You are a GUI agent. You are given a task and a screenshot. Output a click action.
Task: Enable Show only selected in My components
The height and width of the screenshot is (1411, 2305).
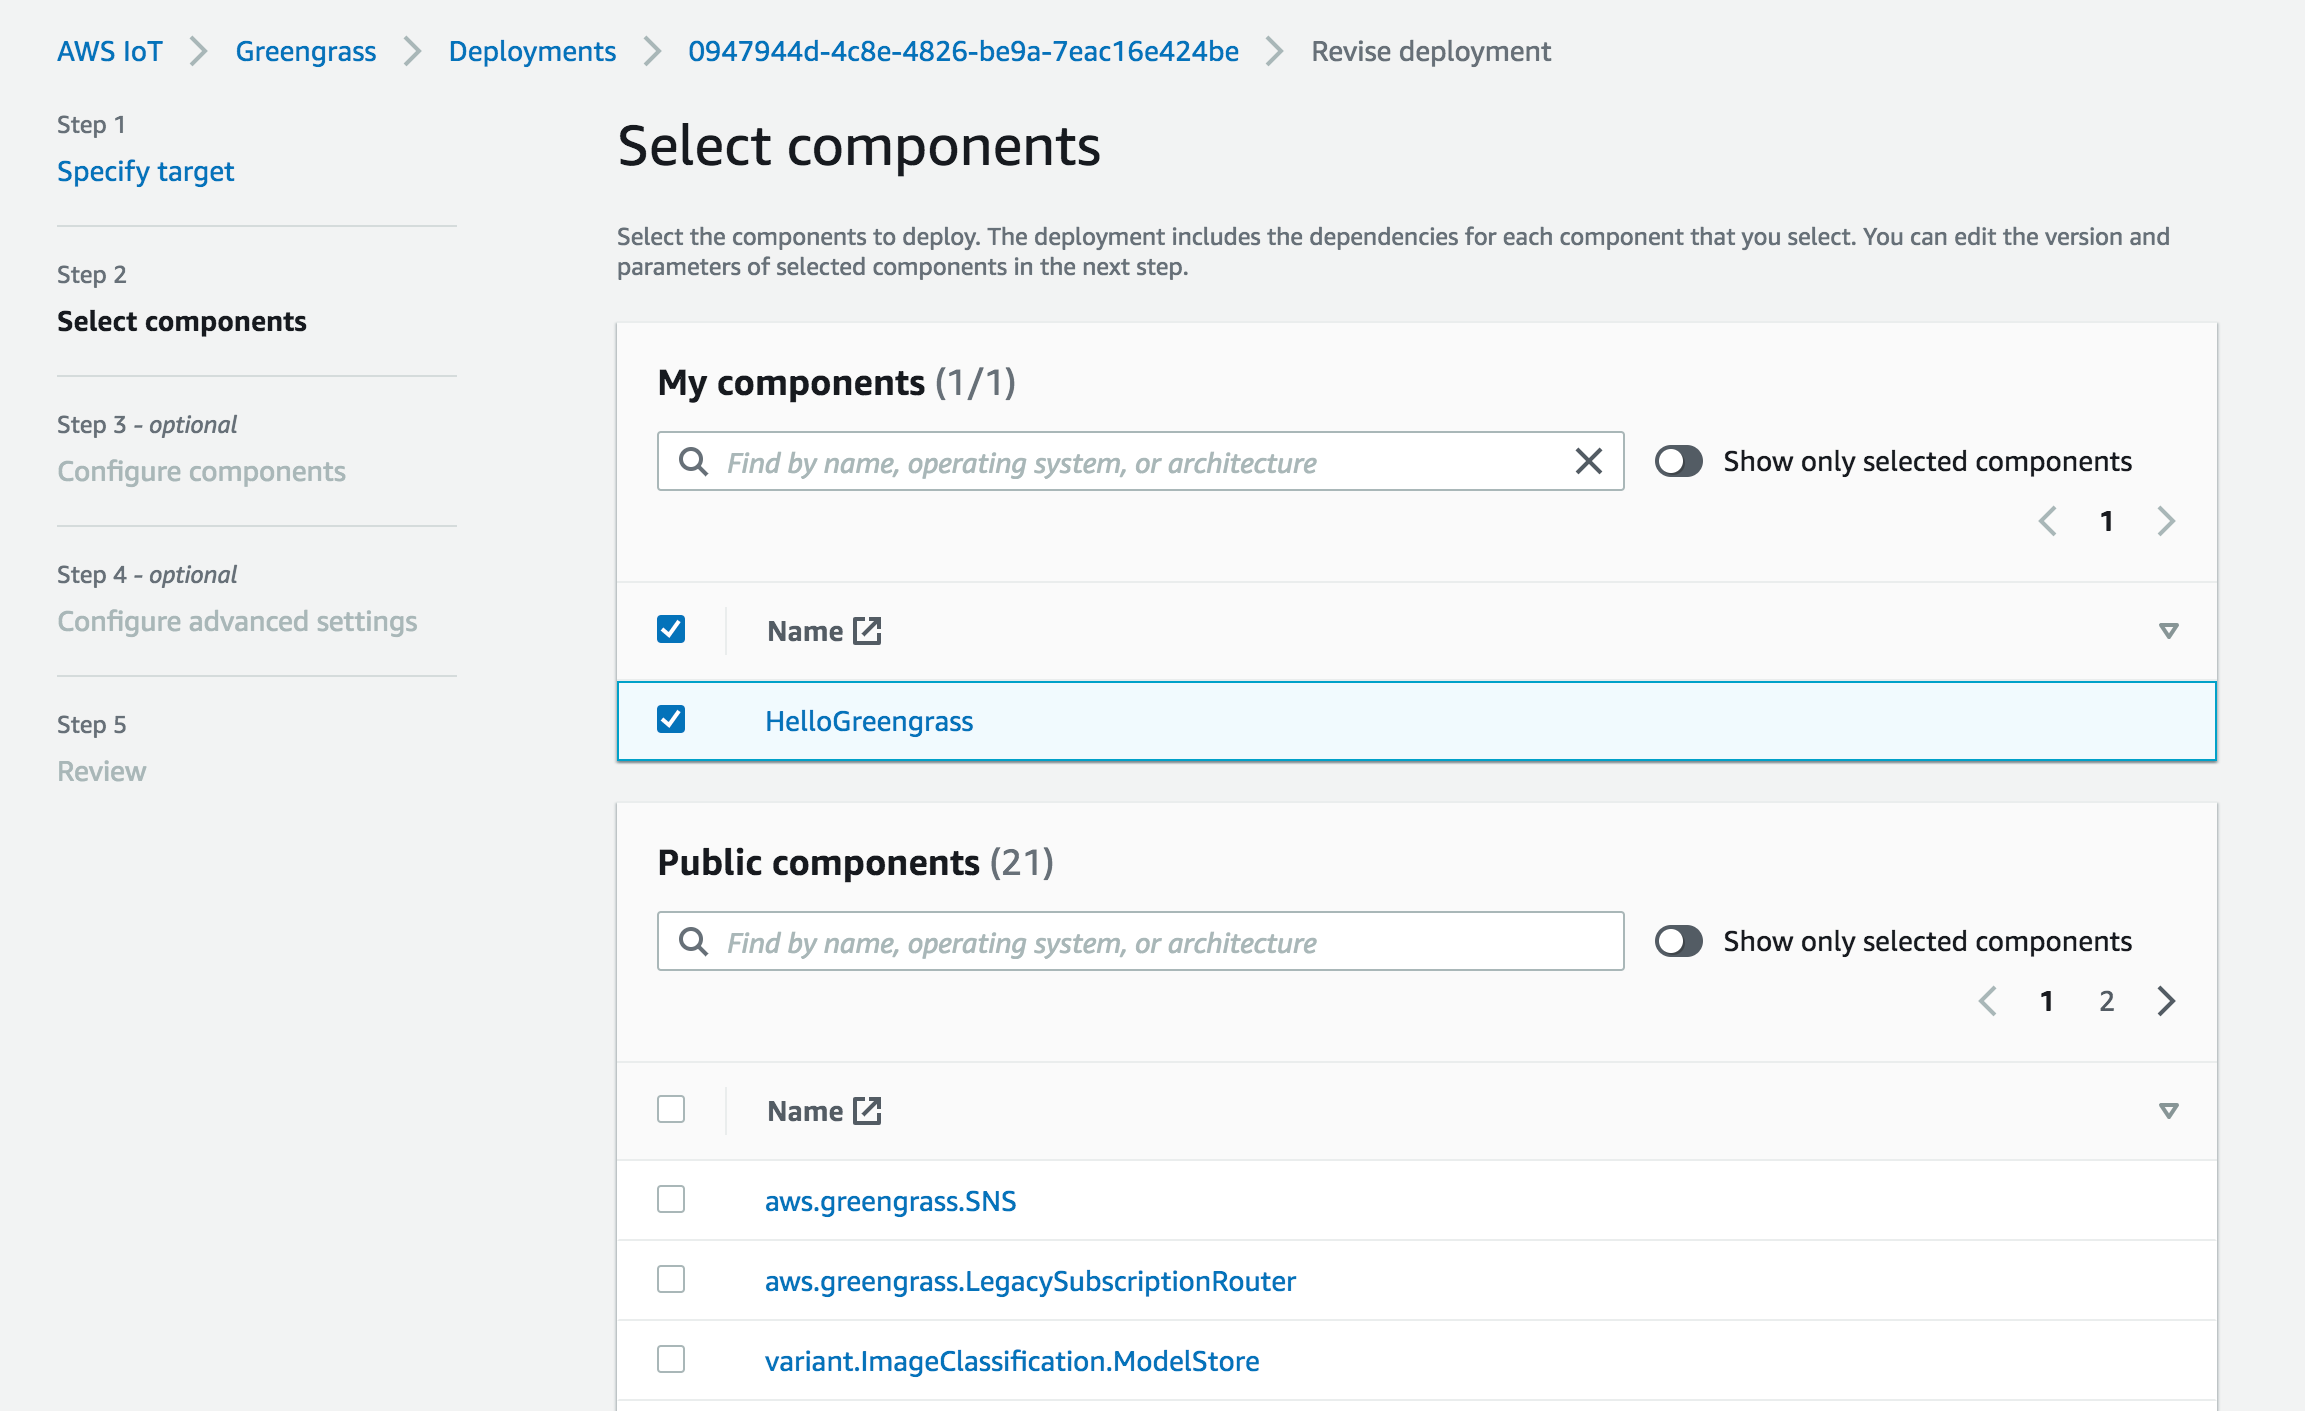(x=1678, y=461)
